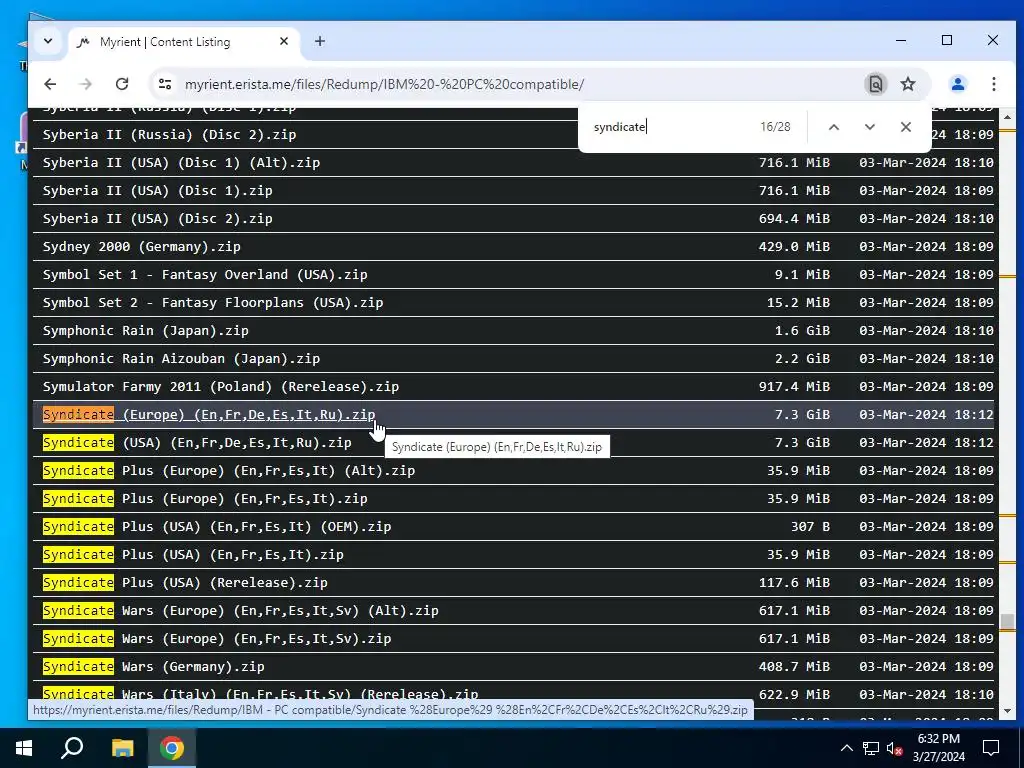Click the find-in-page icon in address bar
This screenshot has width=1024, height=768.
(875, 84)
